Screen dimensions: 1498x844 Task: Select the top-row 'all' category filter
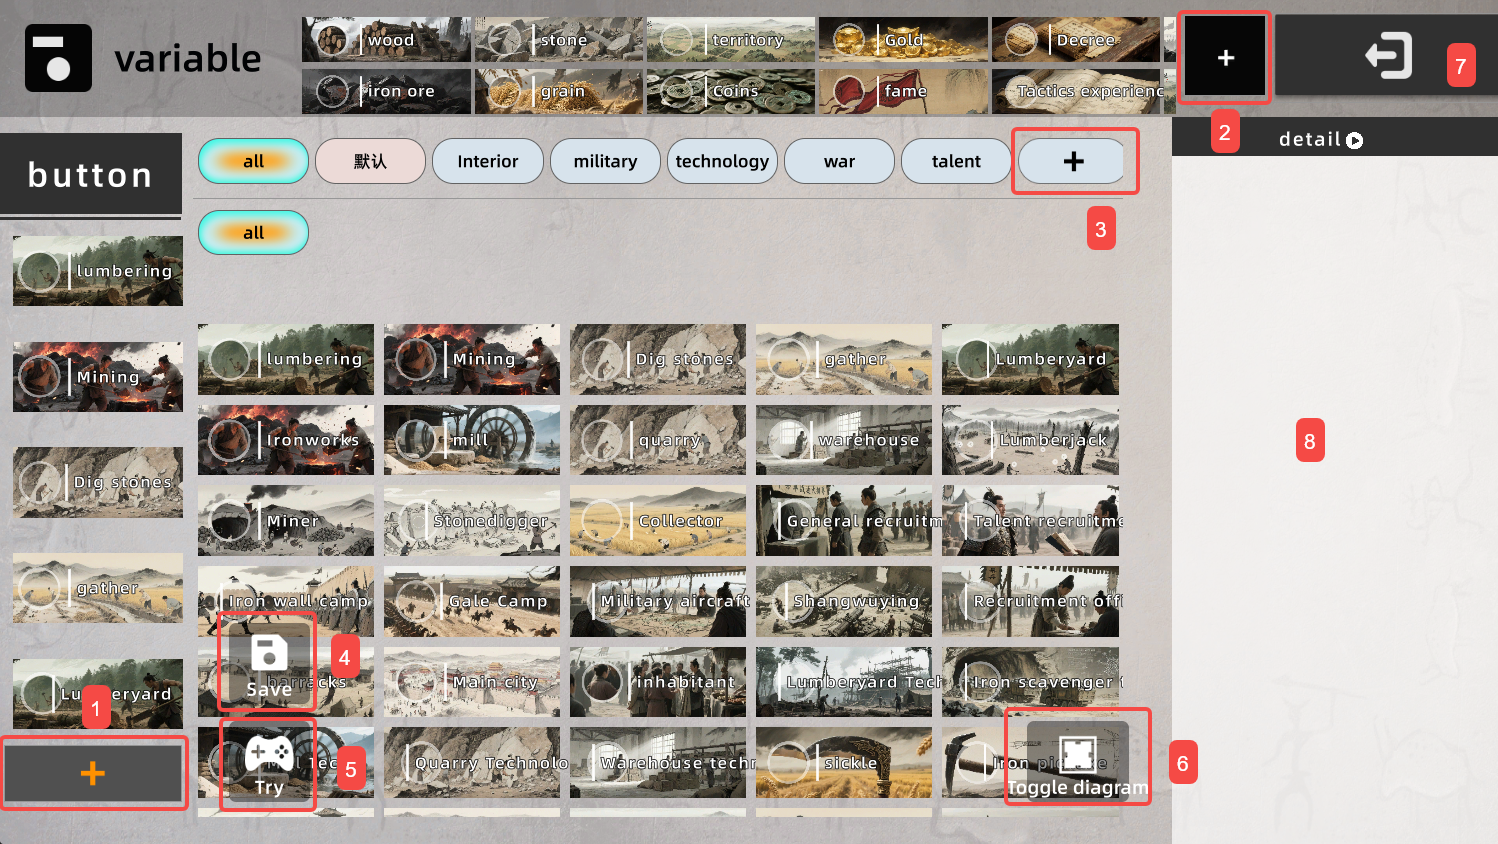point(253,161)
